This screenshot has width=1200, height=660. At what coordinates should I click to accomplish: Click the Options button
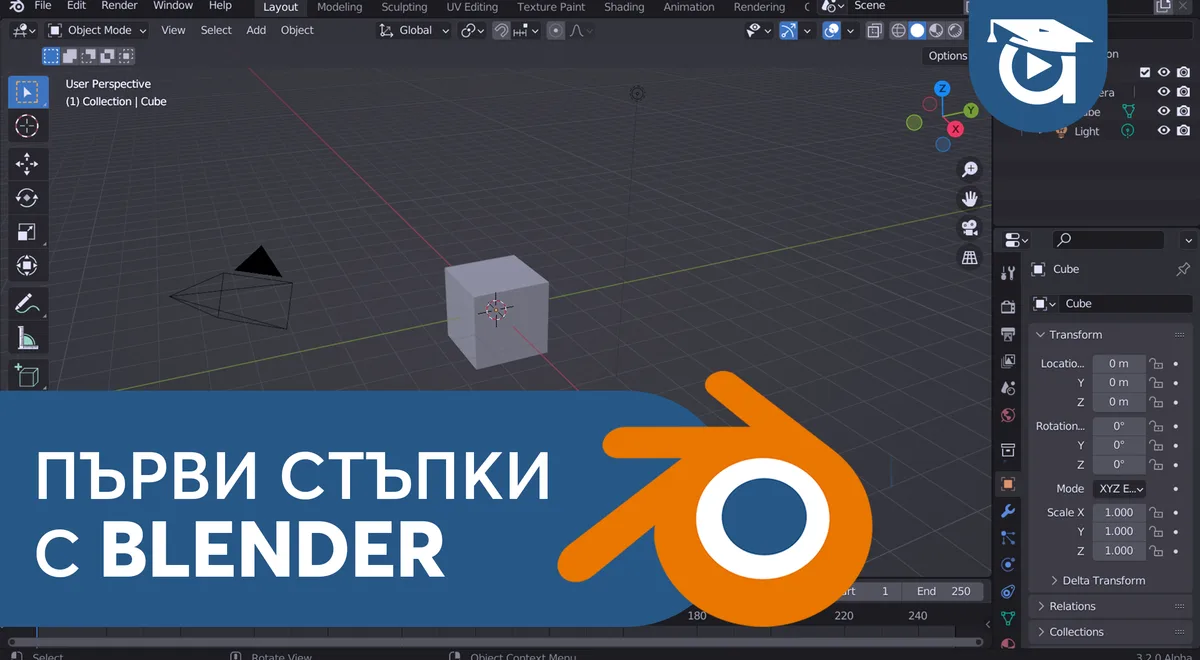point(947,56)
